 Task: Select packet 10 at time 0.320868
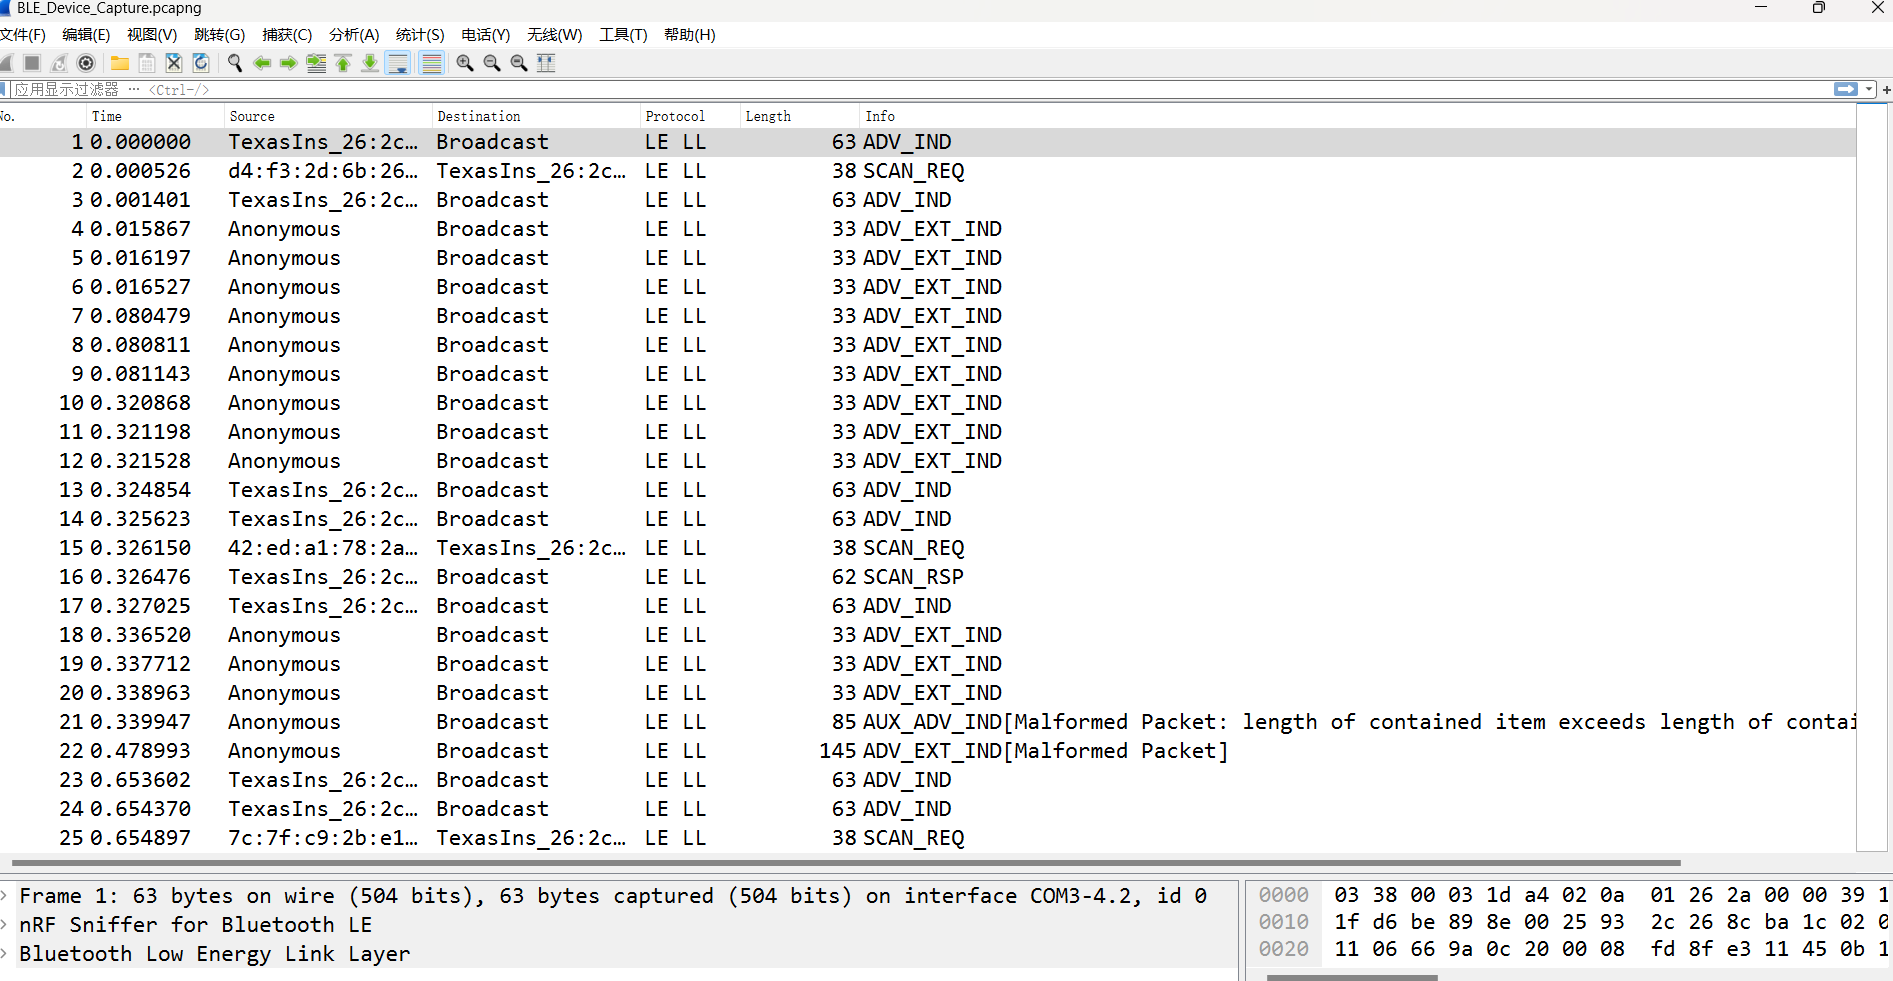(928, 403)
